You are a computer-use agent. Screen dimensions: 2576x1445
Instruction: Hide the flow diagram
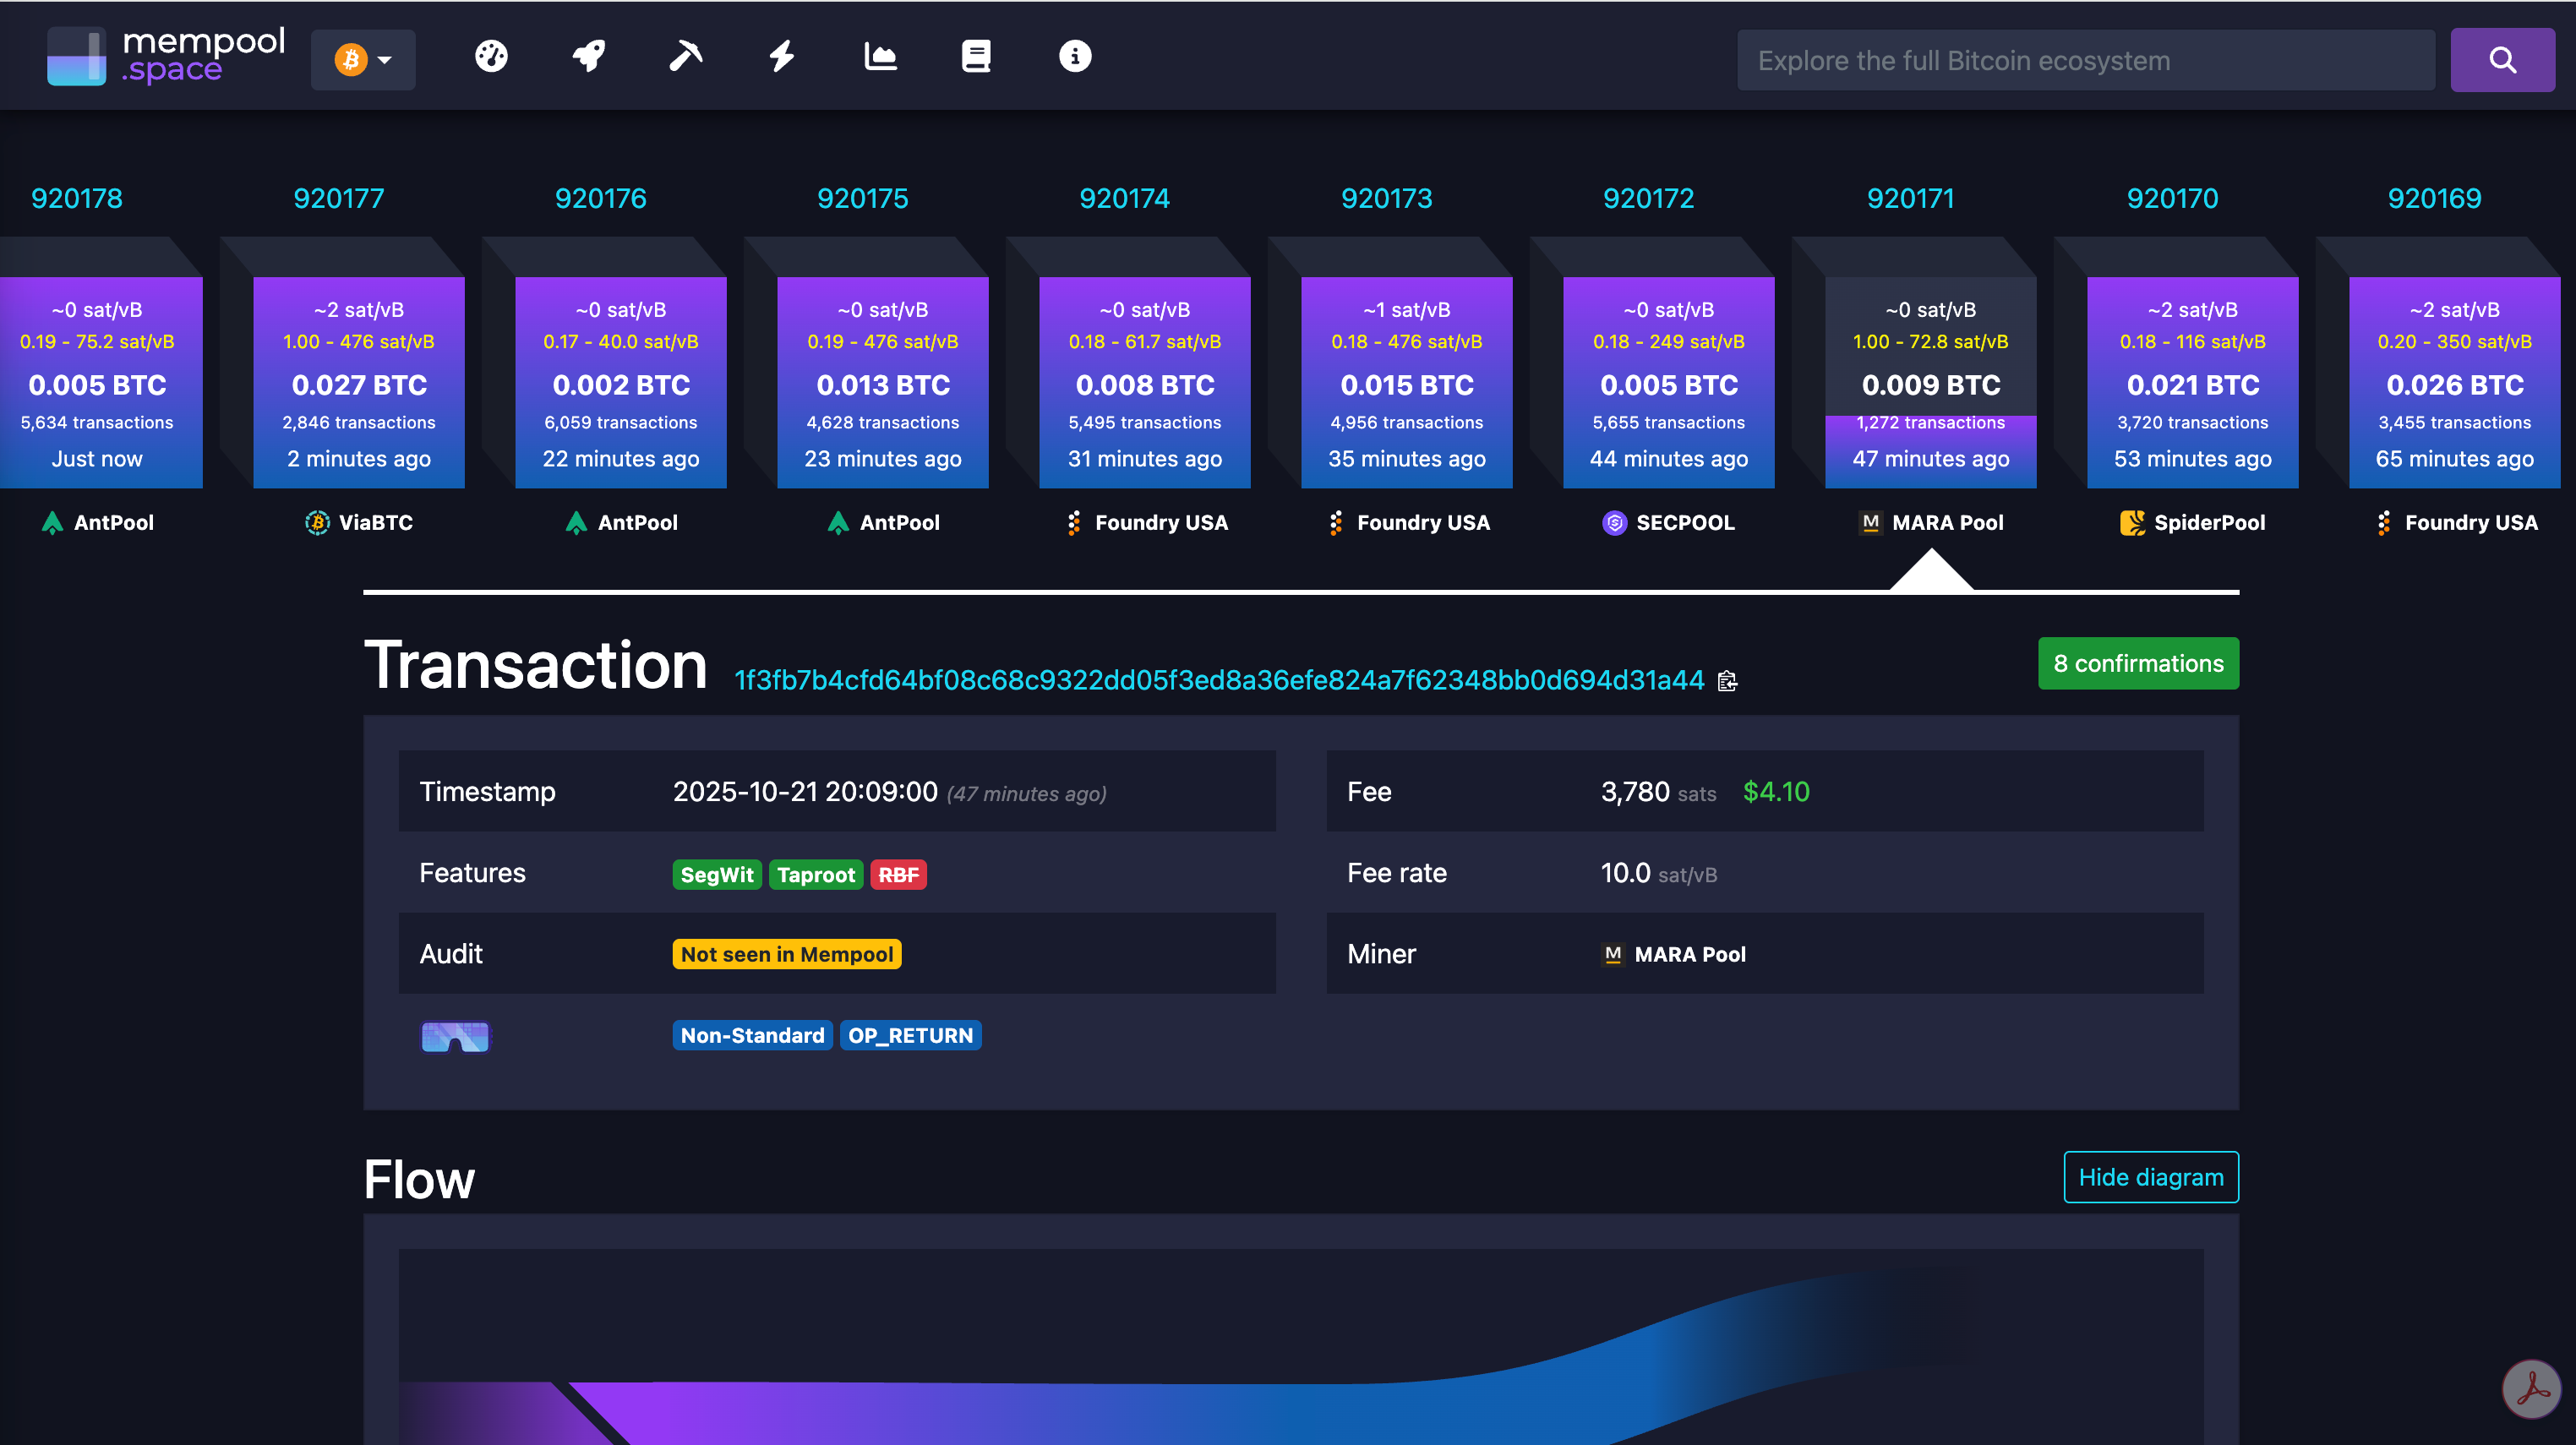(2150, 1177)
